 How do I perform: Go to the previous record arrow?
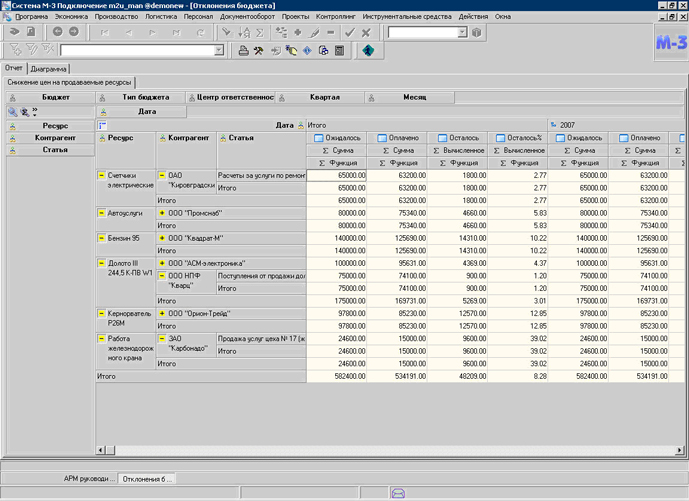tap(128, 33)
